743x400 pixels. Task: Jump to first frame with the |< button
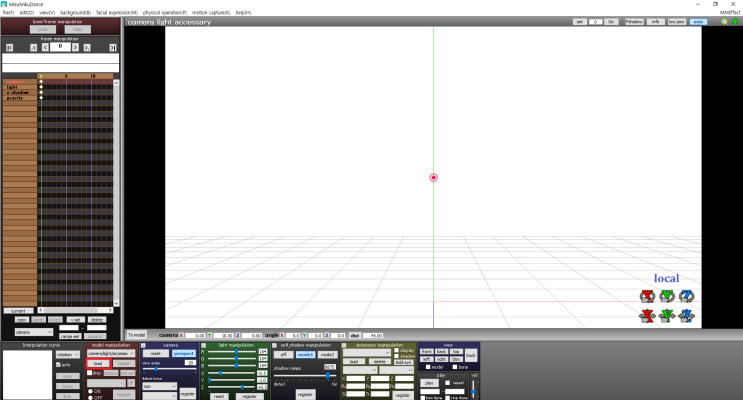[x=9, y=47]
